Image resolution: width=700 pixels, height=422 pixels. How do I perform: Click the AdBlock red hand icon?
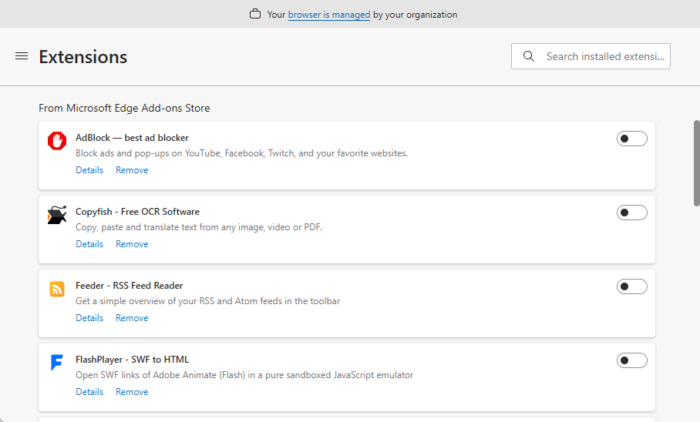tap(57, 142)
